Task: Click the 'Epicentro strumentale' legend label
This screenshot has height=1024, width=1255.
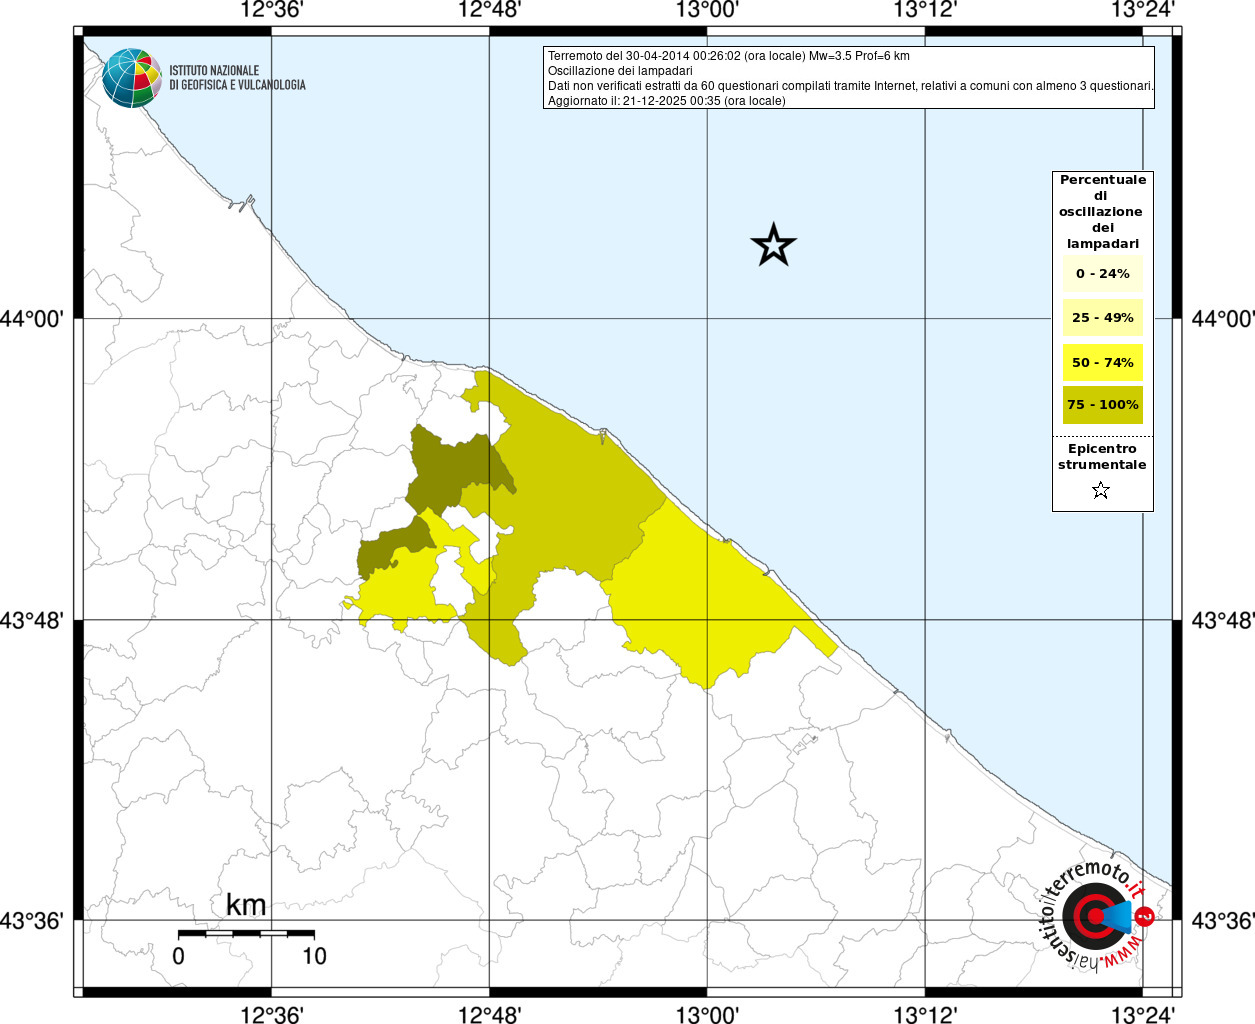Action: point(1102,456)
